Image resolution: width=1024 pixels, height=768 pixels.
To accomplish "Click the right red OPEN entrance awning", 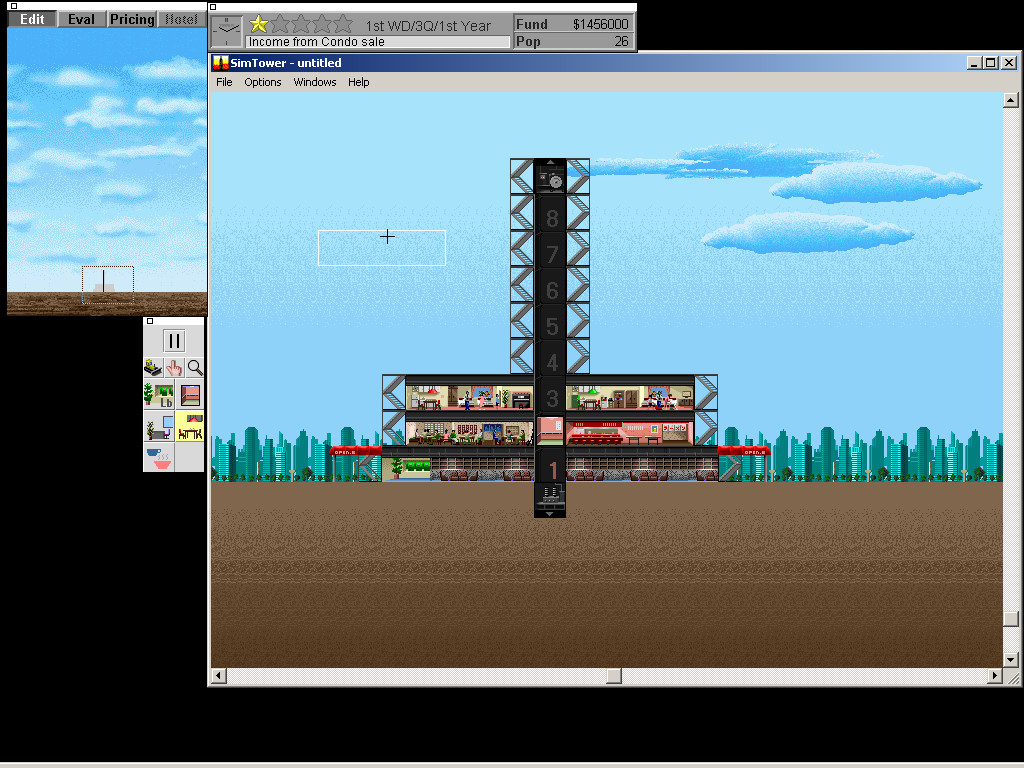I will (744, 451).
